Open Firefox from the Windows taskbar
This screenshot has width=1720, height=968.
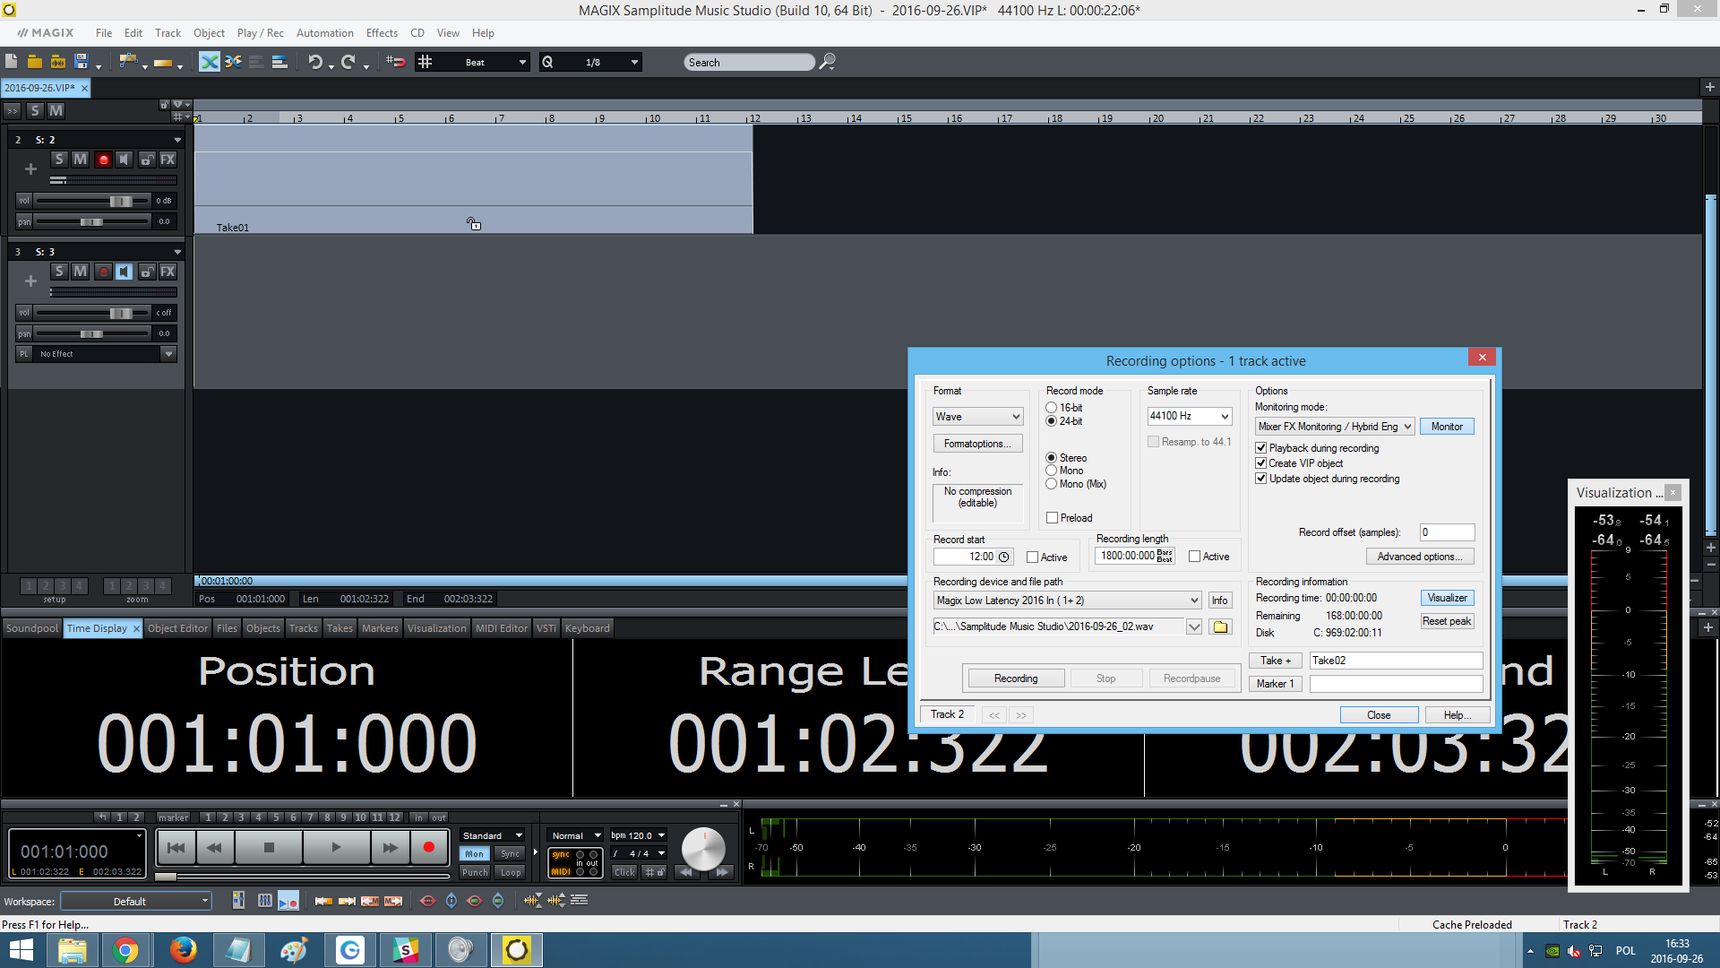(183, 950)
